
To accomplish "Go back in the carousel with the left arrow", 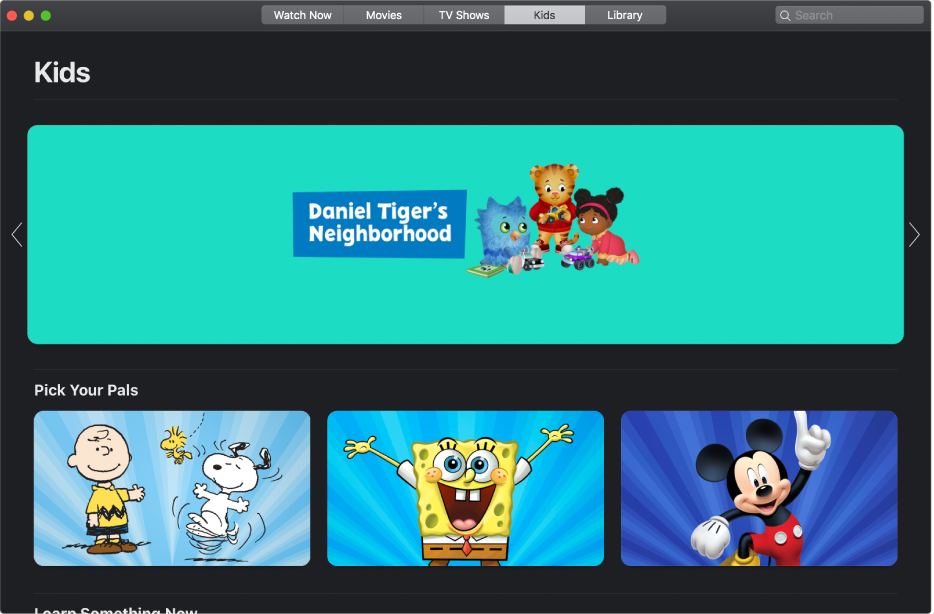I will click(17, 234).
